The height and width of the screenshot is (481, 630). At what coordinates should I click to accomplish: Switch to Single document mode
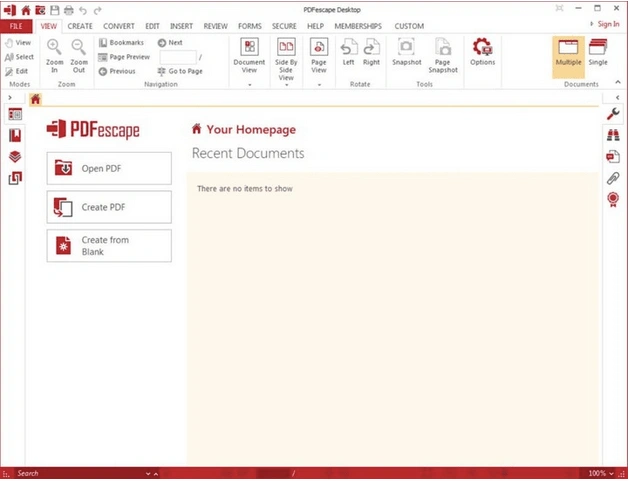click(598, 52)
